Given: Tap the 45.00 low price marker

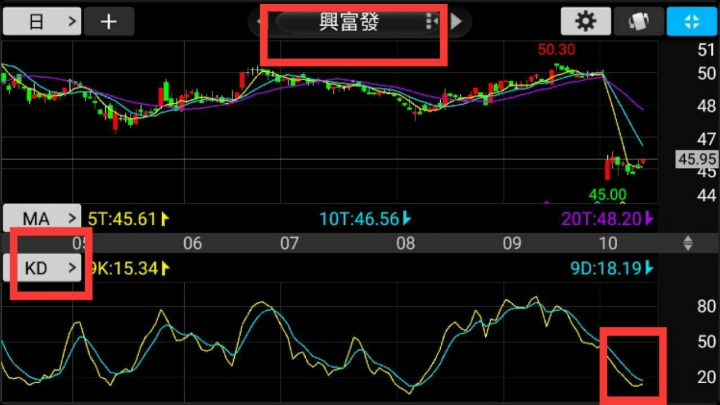Looking at the screenshot, I should pyautogui.click(x=608, y=195).
